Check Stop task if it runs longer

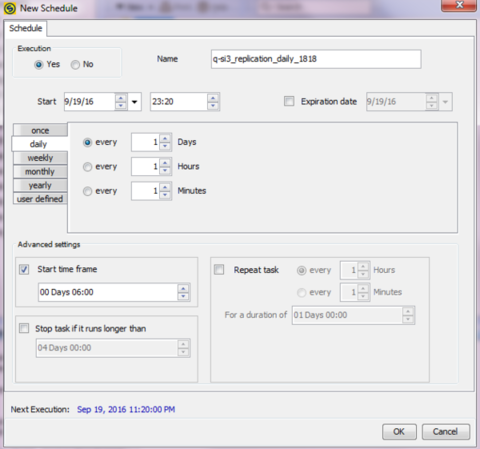[24, 328]
